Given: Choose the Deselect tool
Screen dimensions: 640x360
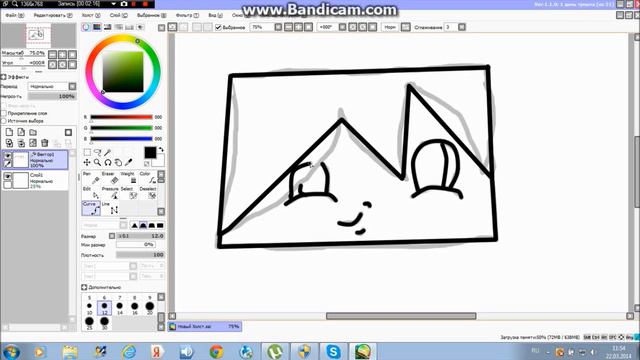Looking at the screenshot, I should [147, 193].
